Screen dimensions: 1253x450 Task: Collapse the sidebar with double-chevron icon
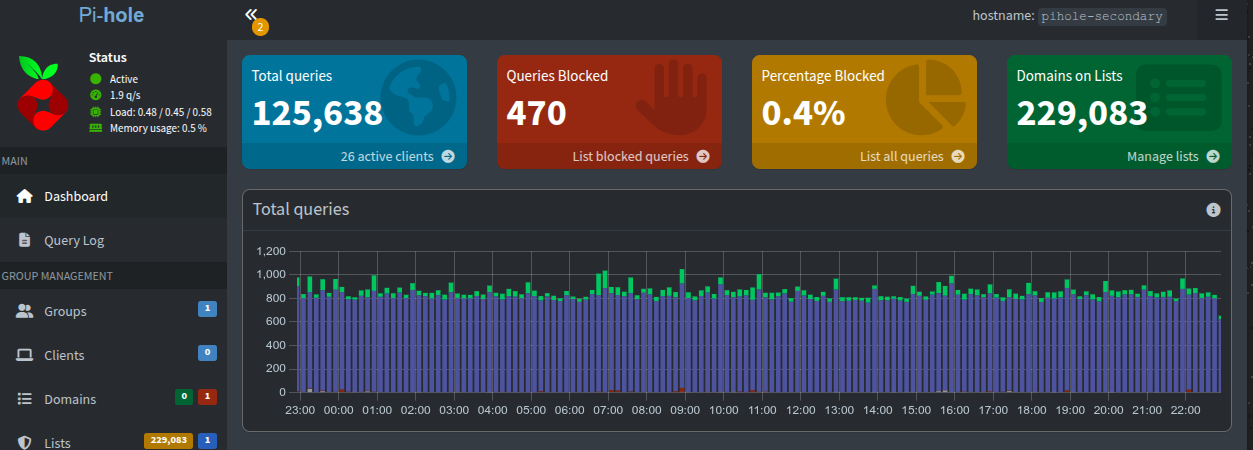tap(251, 14)
